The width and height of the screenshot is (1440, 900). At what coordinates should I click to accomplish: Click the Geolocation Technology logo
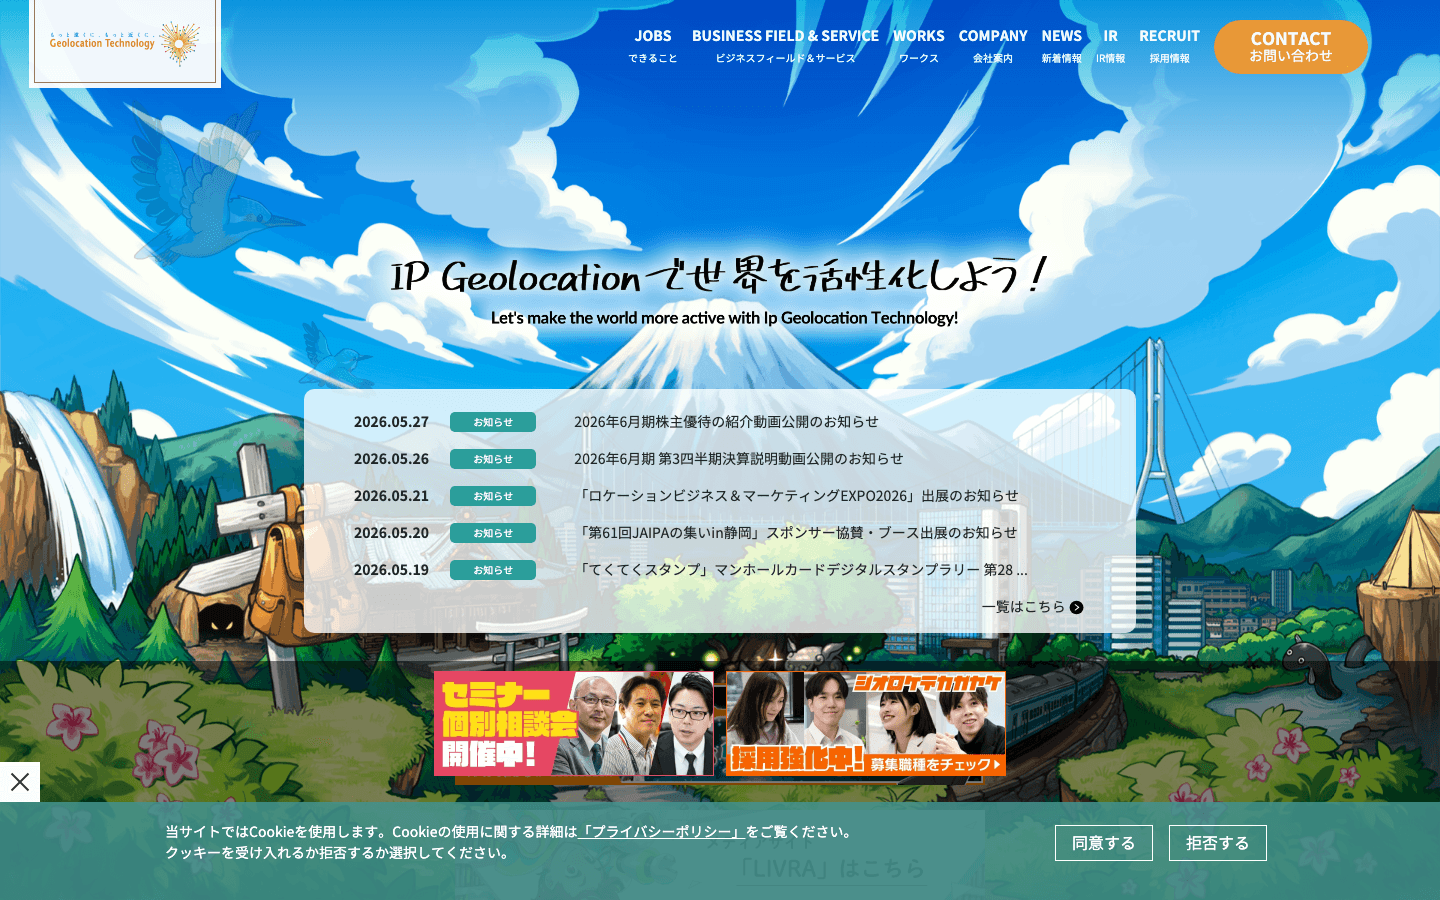125,42
